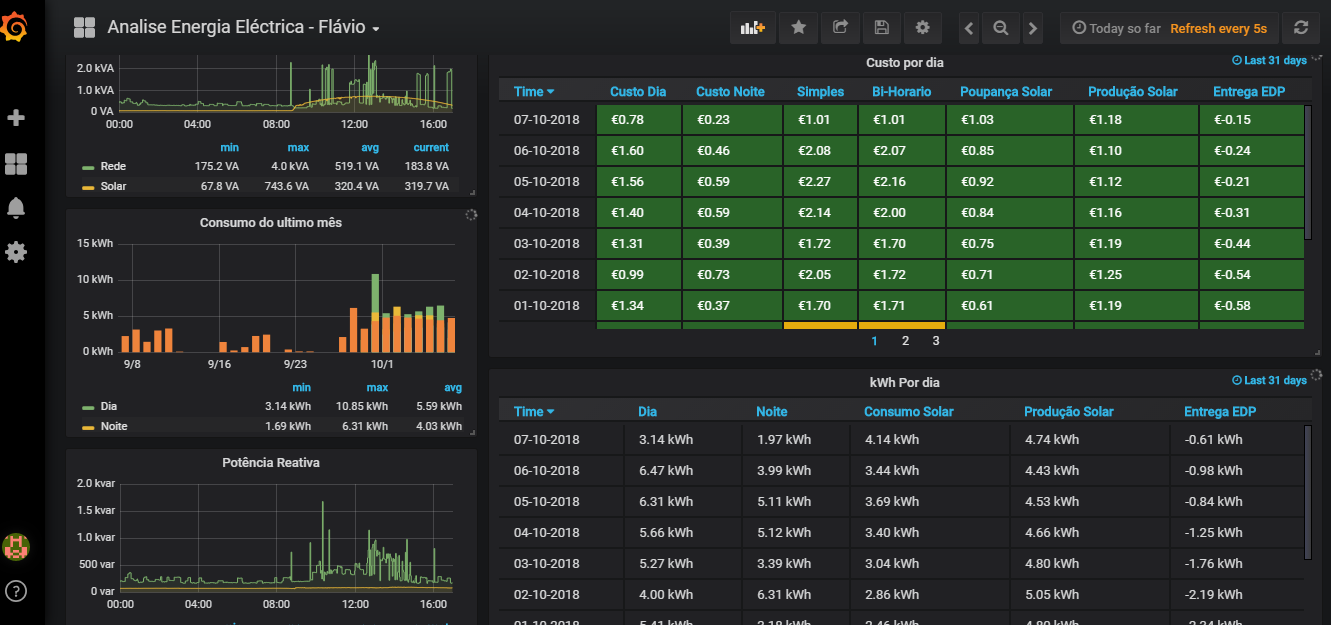1331x625 pixels.
Task: Click the Grafana logo home icon
Action: (16, 27)
